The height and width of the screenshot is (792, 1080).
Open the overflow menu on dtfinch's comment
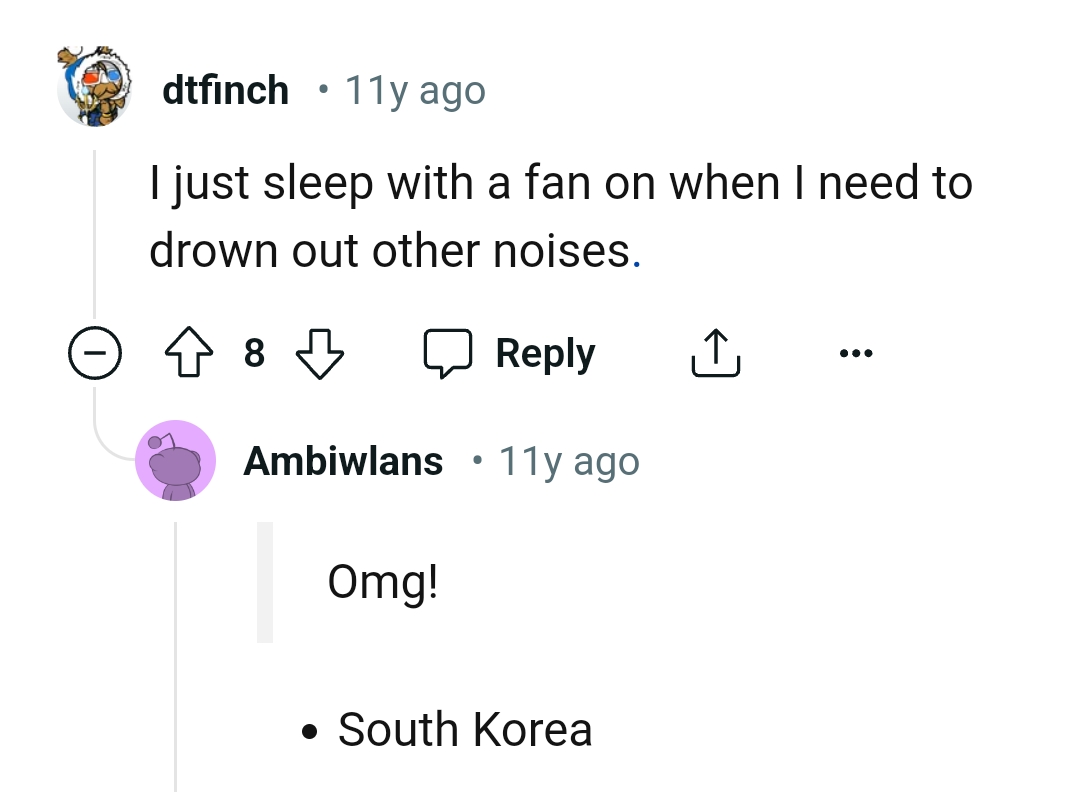tap(856, 352)
